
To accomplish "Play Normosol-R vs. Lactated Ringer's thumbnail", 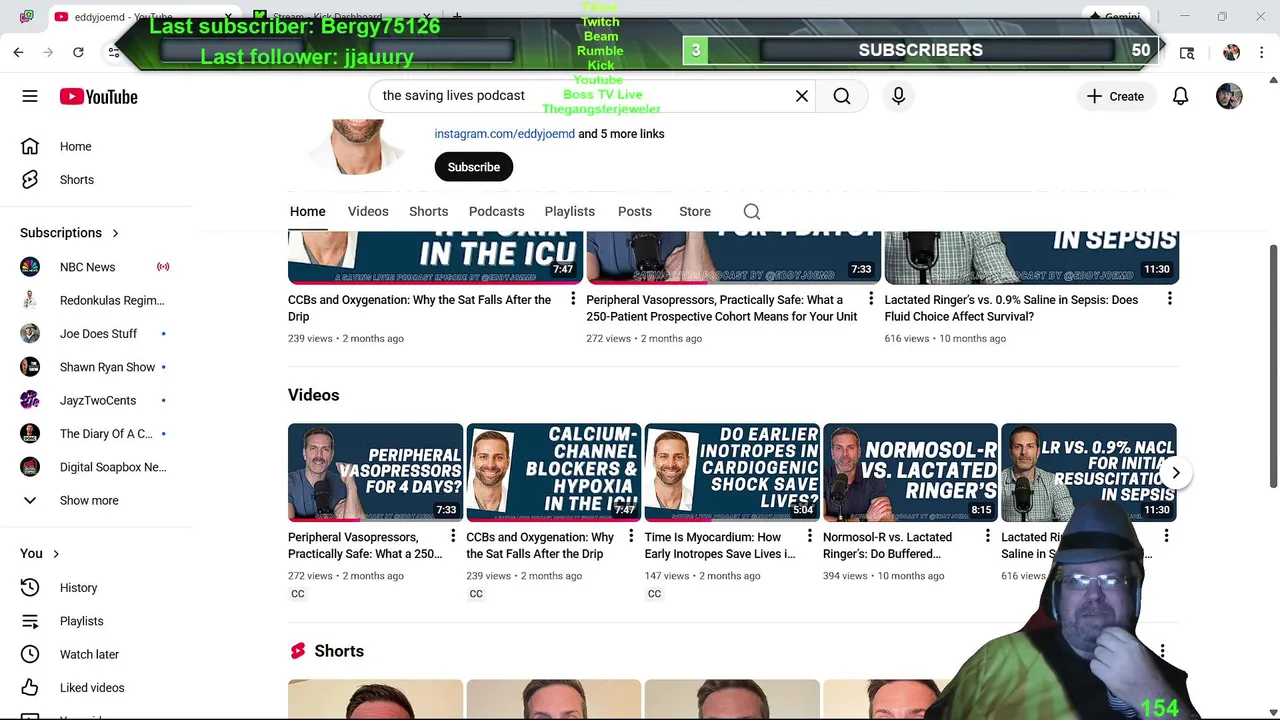I will [910, 472].
